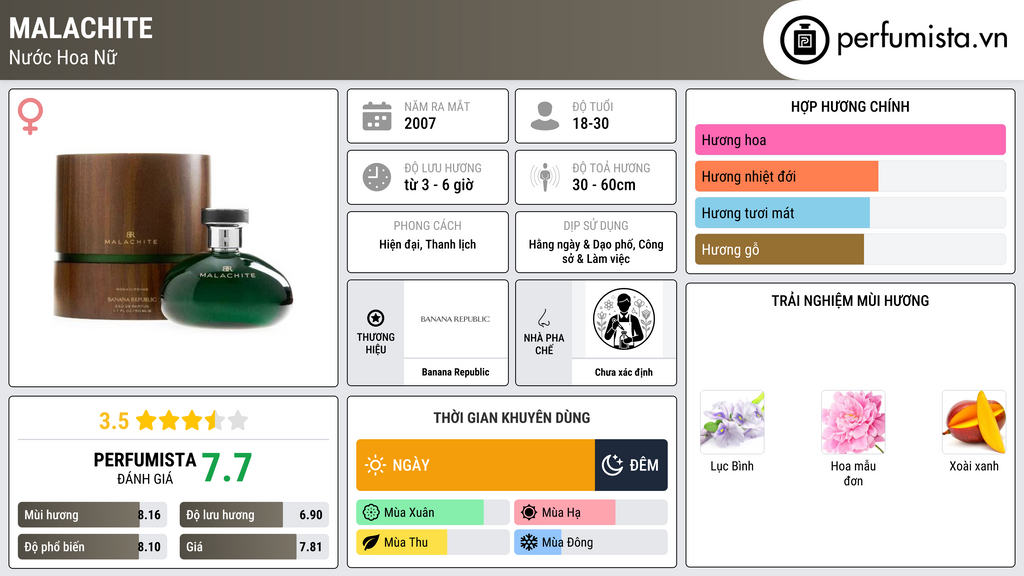Click the nose icon above Nhà pha chế
Viewport: 1024px width, 576px height.
(543, 318)
